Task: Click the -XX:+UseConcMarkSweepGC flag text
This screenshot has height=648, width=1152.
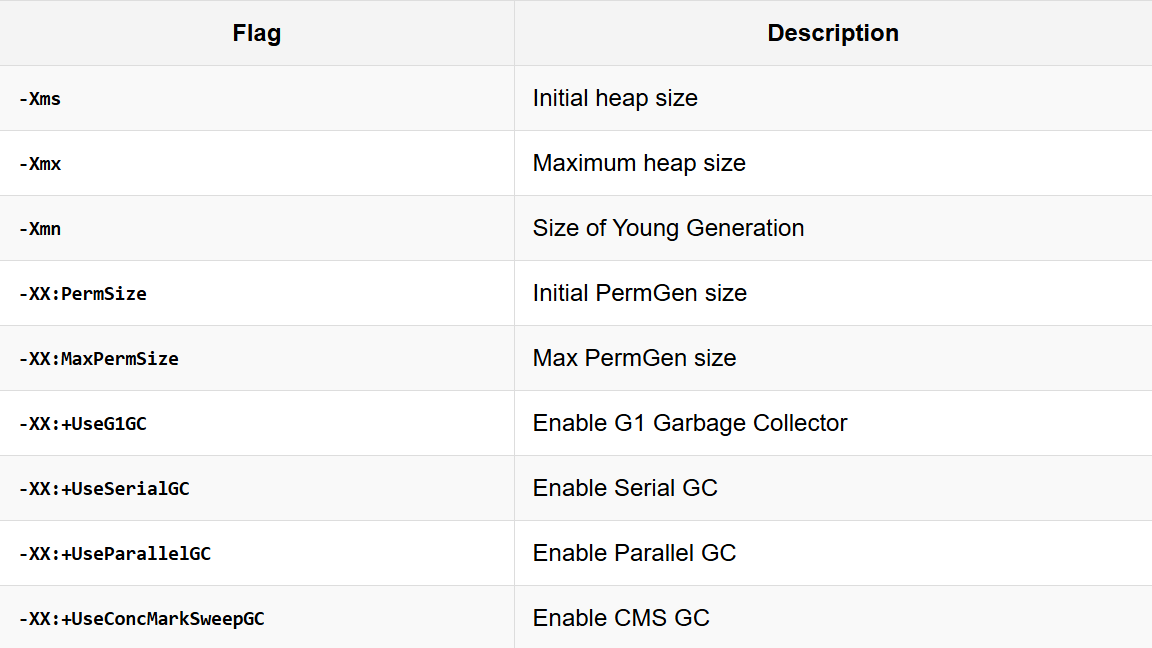Action: point(141,619)
